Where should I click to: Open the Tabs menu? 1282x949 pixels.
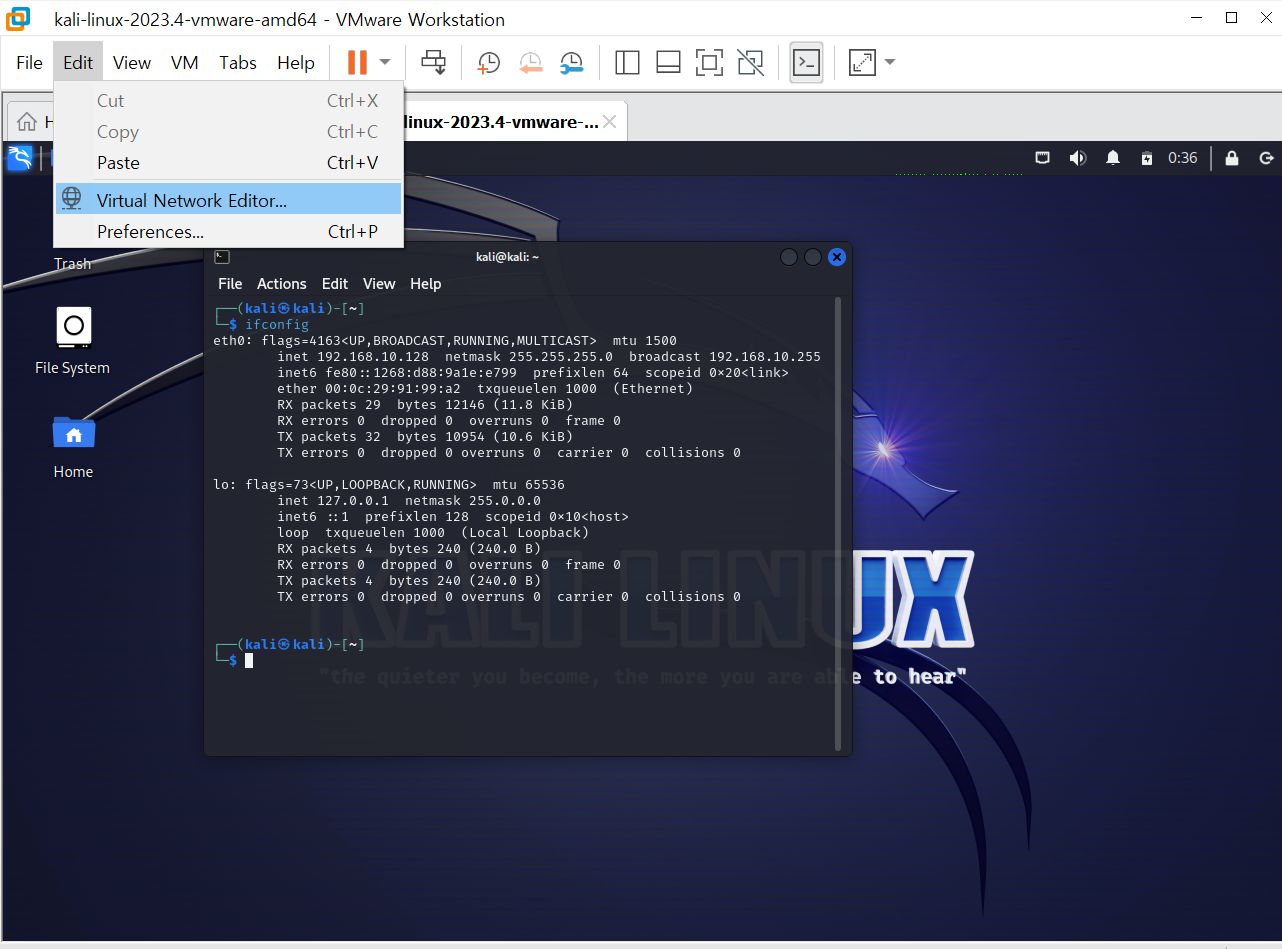pyautogui.click(x=238, y=62)
